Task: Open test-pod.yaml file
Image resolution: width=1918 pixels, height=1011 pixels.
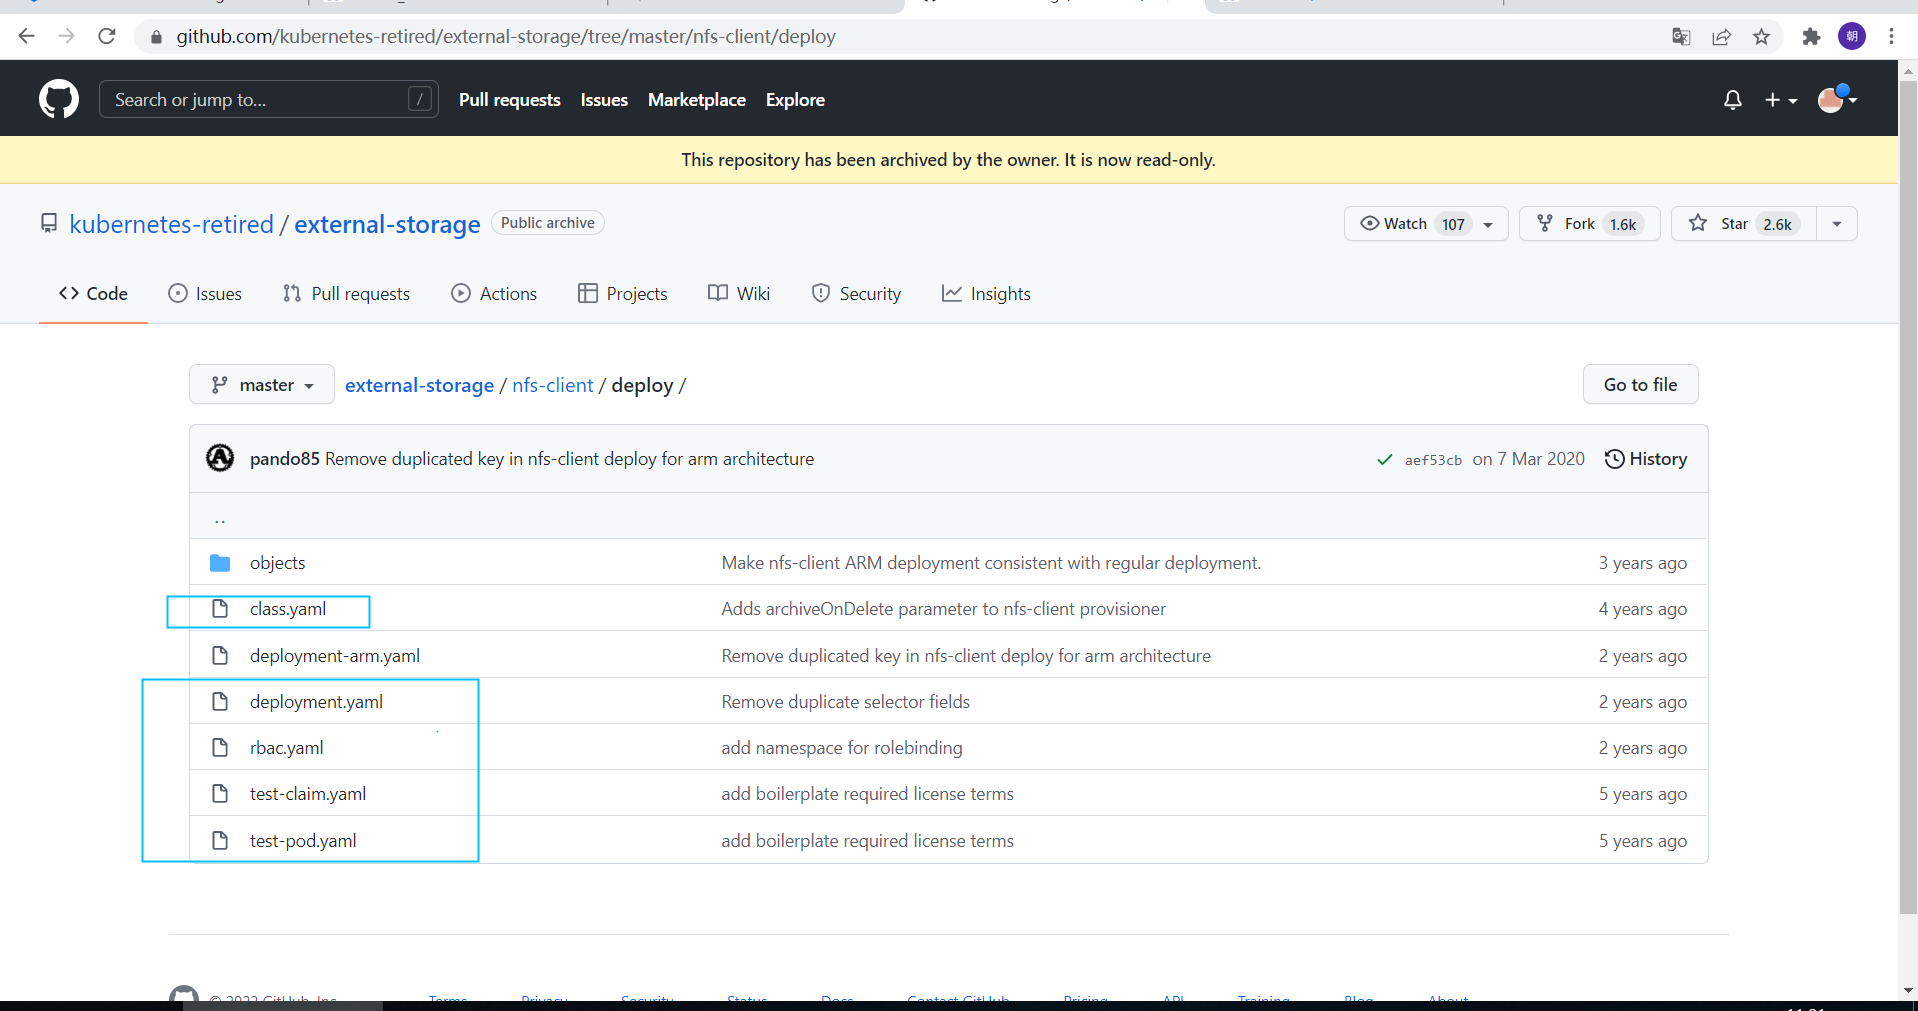Action: (303, 841)
